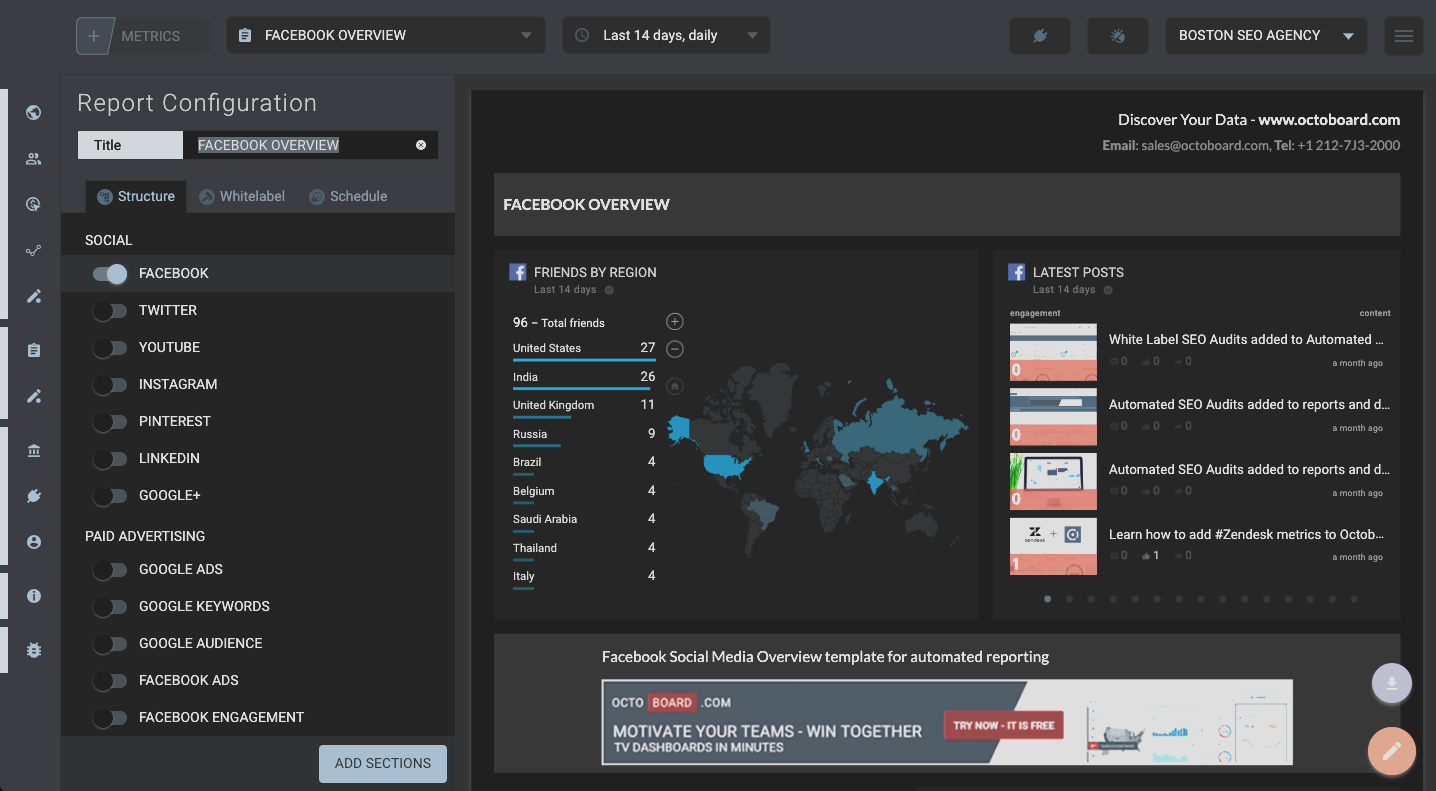
Task: Open the clipboard reports icon in sidebar
Action: 34,350
